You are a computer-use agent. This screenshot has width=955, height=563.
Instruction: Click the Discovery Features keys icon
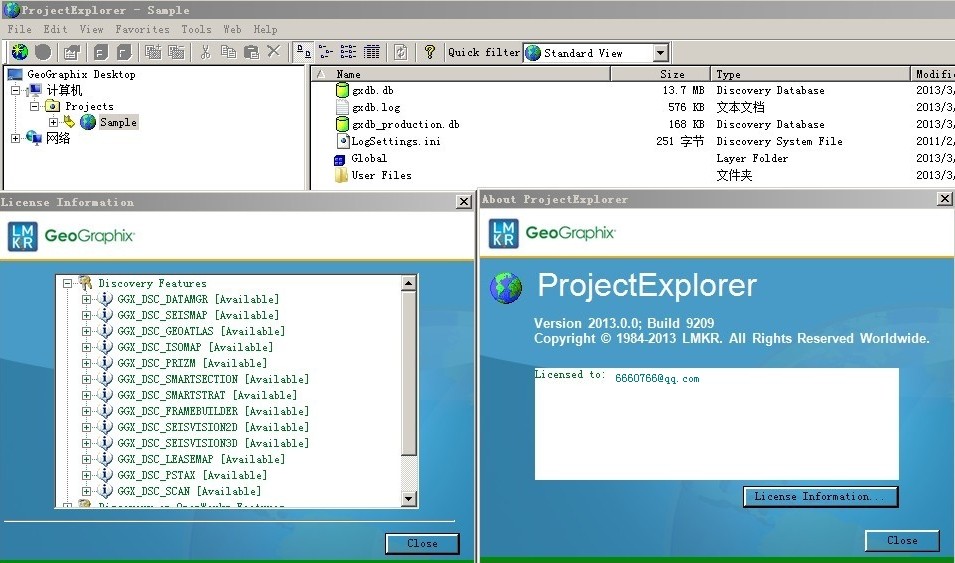point(85,283)
